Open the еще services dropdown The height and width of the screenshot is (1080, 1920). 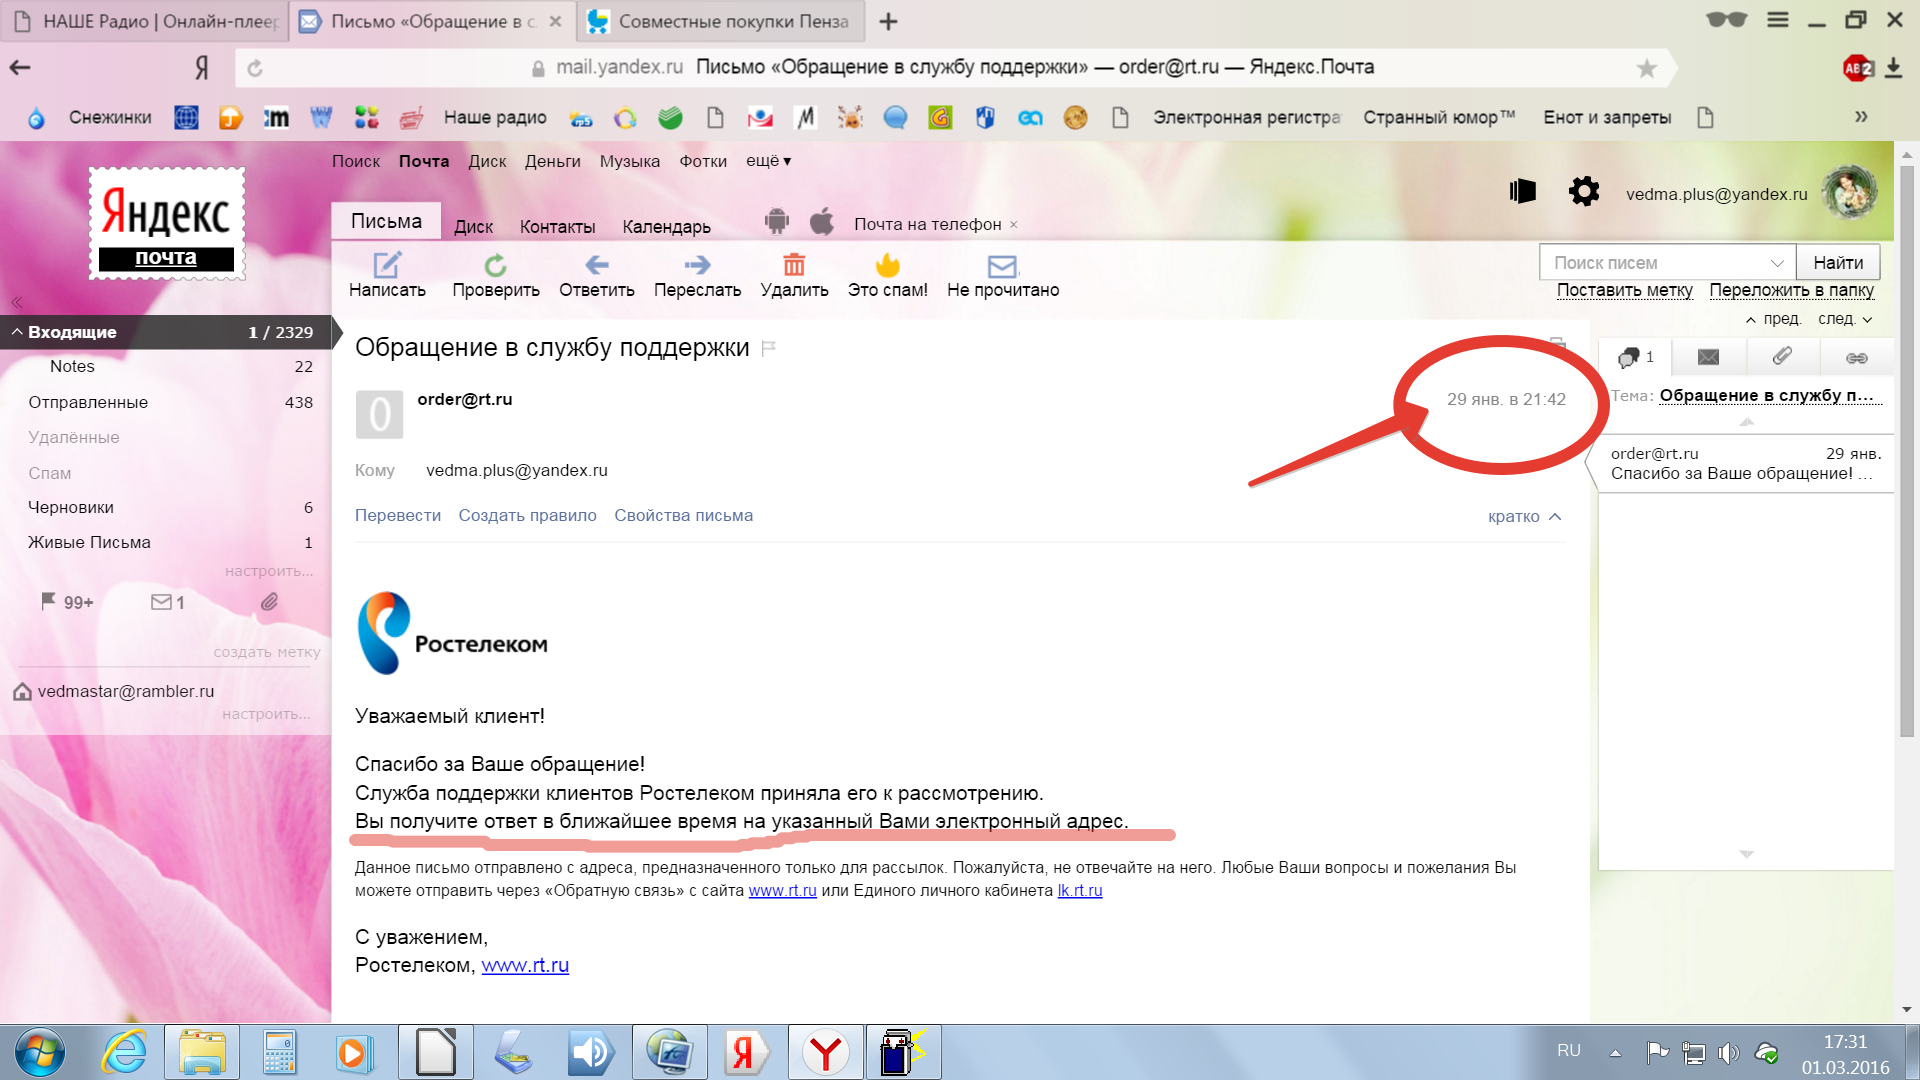(768, 161)
